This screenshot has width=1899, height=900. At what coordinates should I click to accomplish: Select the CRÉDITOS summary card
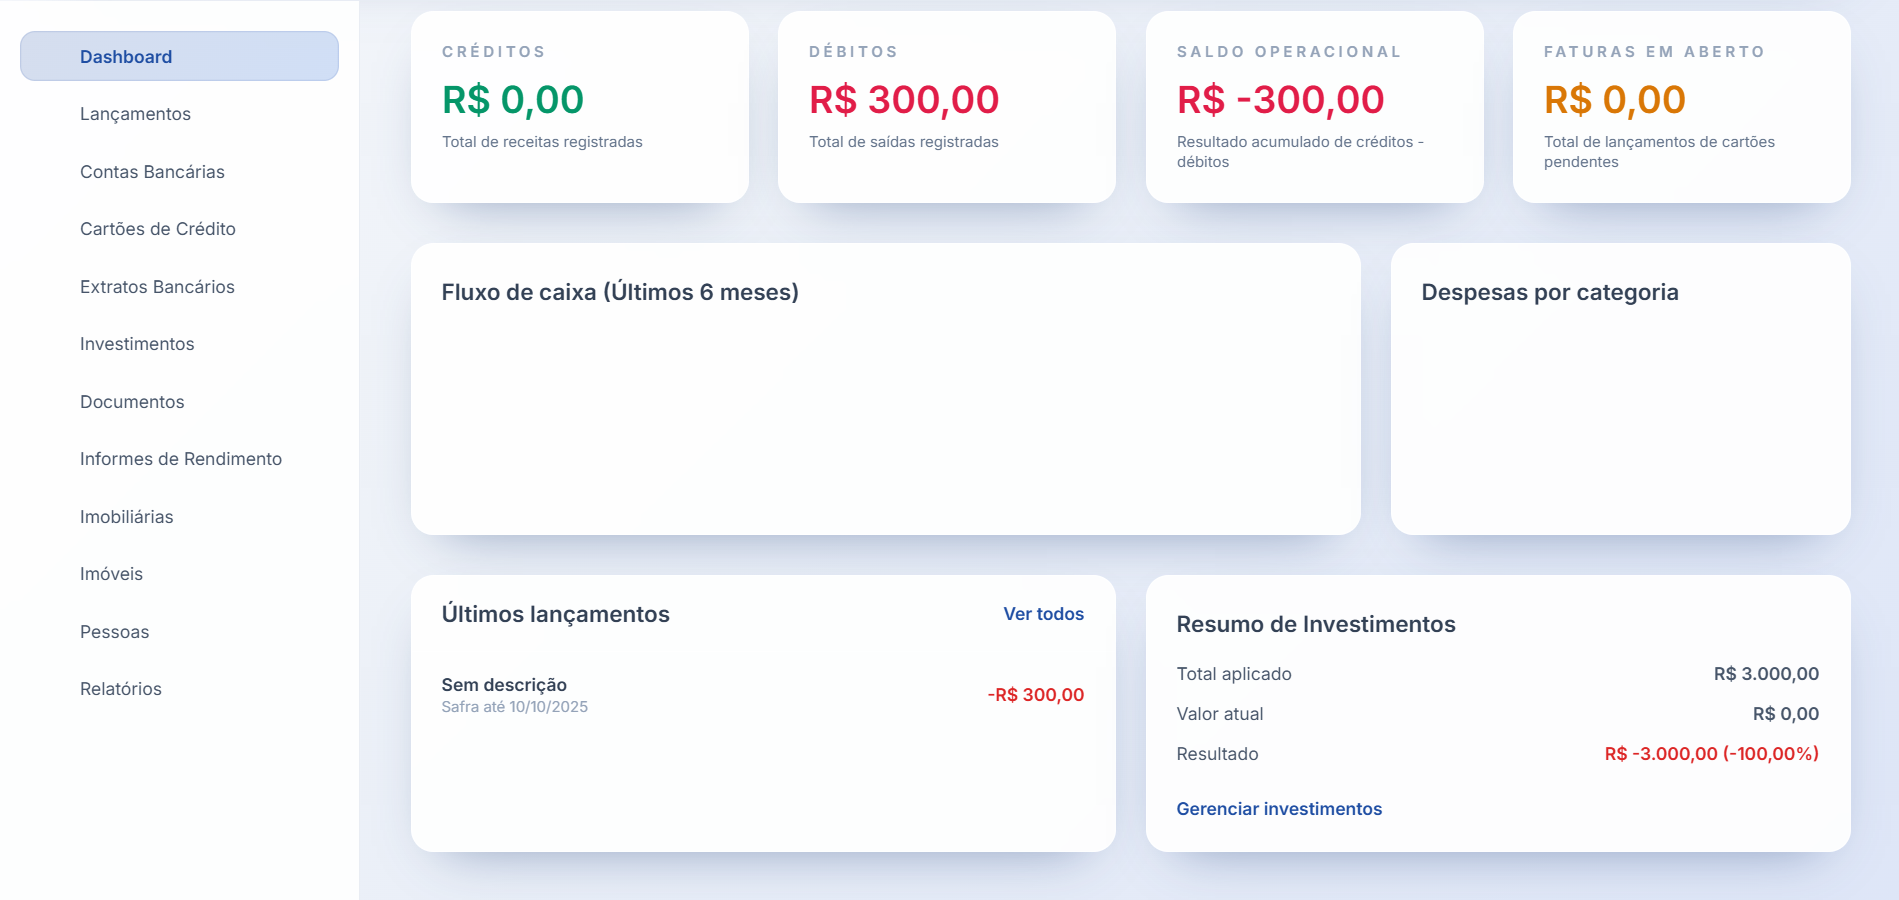[x=580, y=106]
